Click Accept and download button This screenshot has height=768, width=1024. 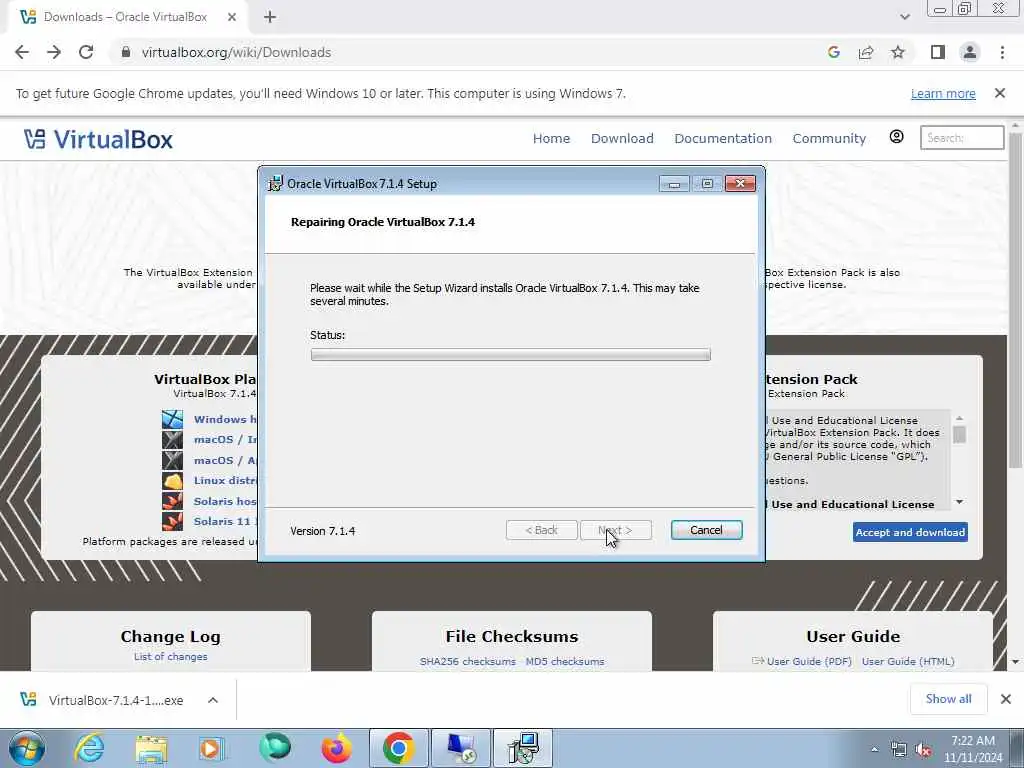coord(910,532)
